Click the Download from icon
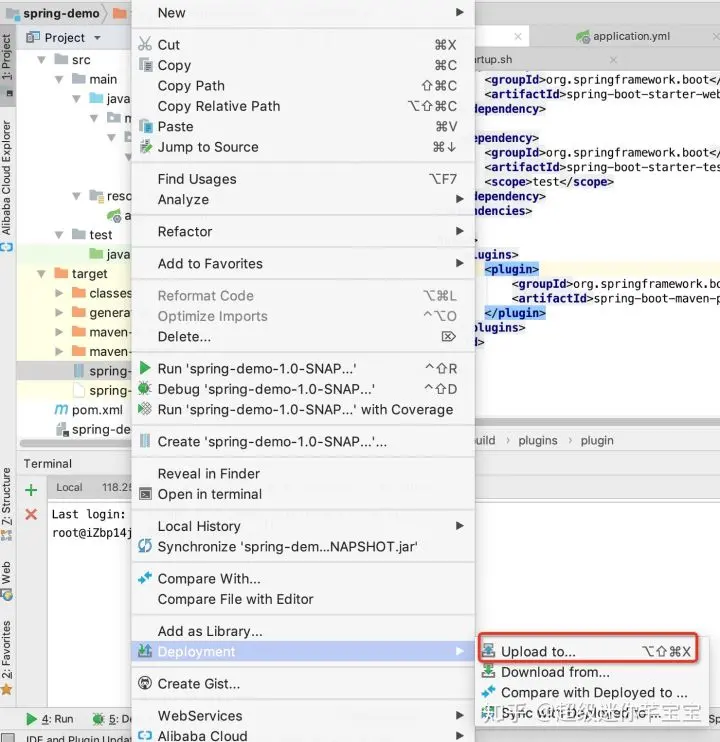This screenshot has height=742, width=720. click(x=488, y=671)
